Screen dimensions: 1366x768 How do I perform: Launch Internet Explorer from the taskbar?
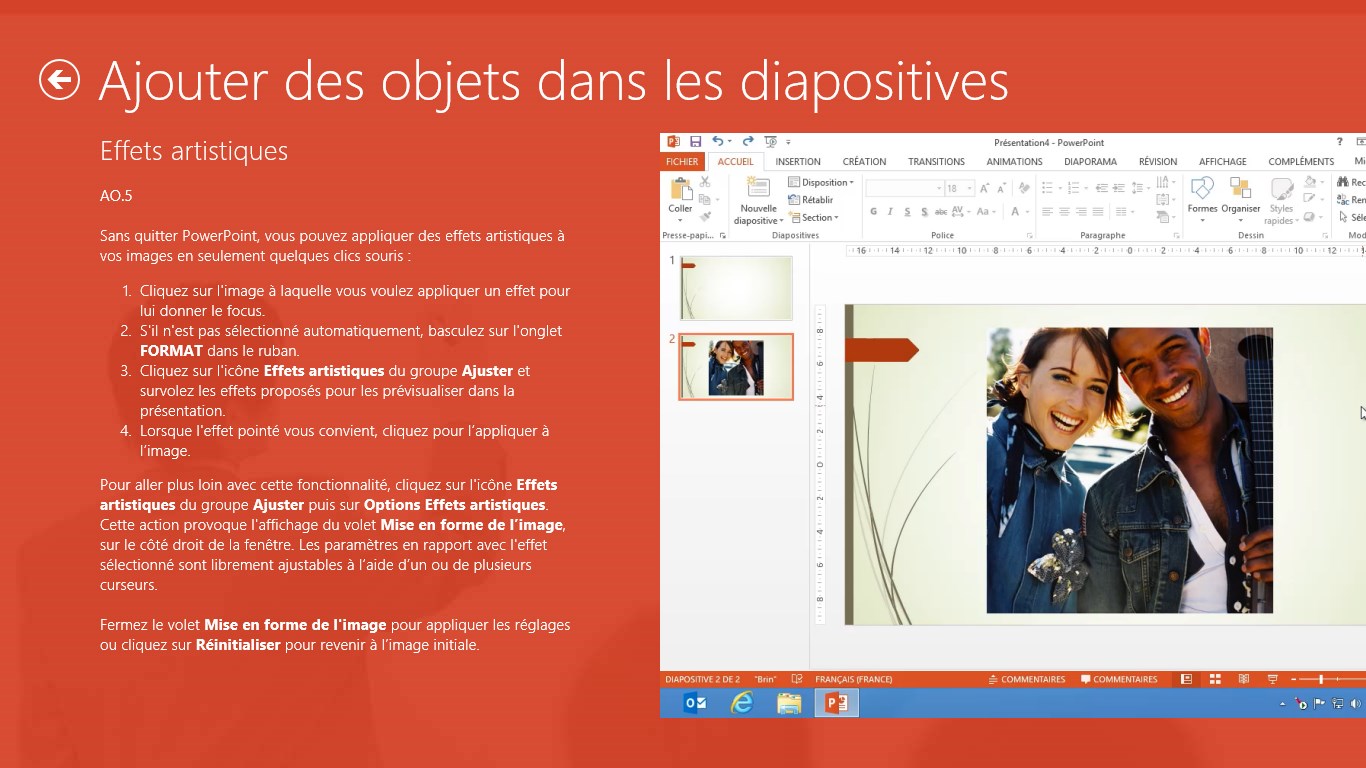[741, 703]
